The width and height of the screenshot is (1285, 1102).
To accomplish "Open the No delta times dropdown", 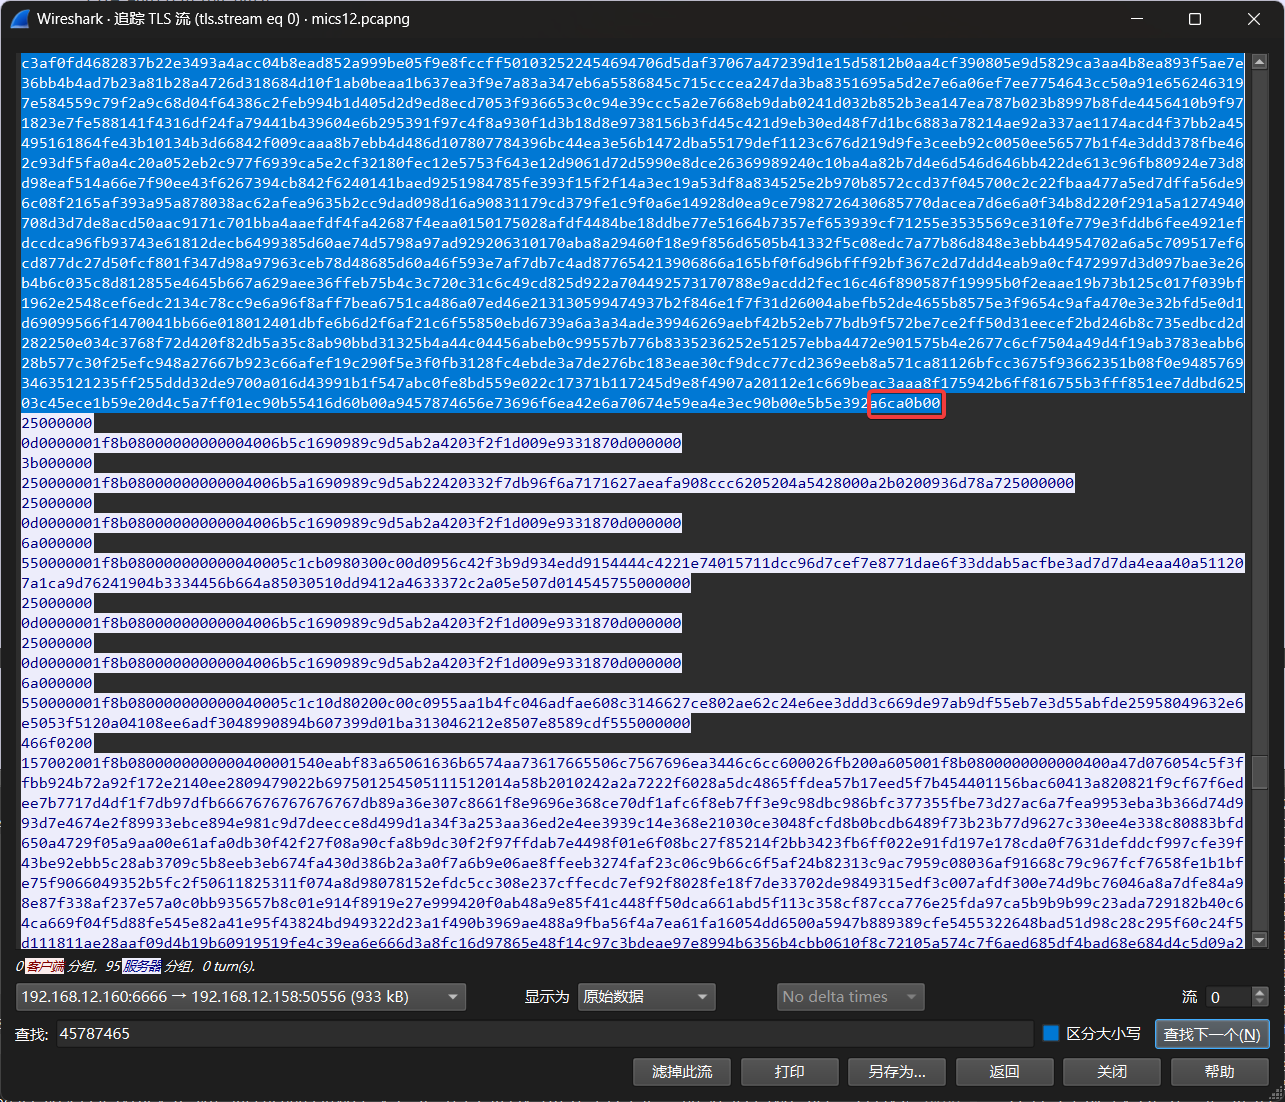I will click(x=851, y=996).
